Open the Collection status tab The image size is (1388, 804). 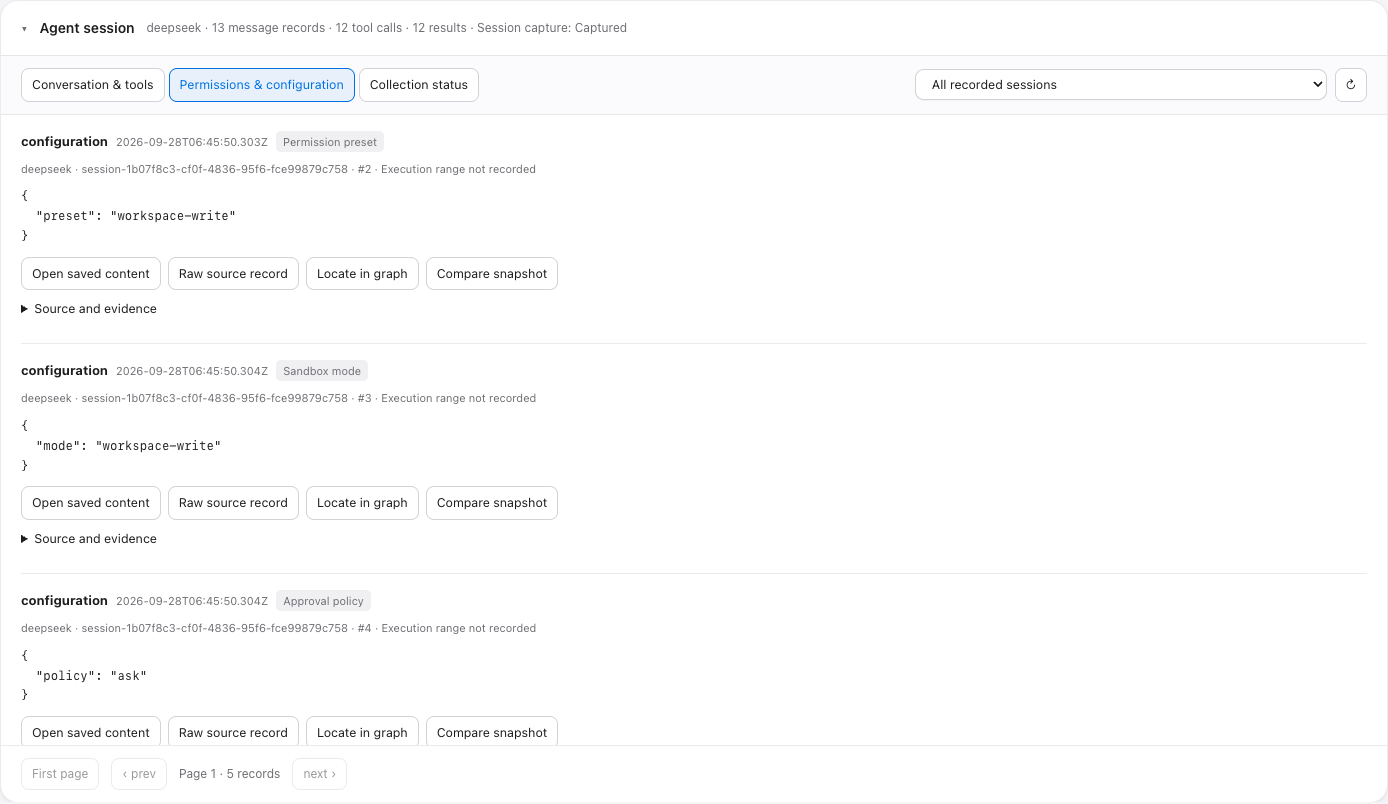(x=419, y=85)
